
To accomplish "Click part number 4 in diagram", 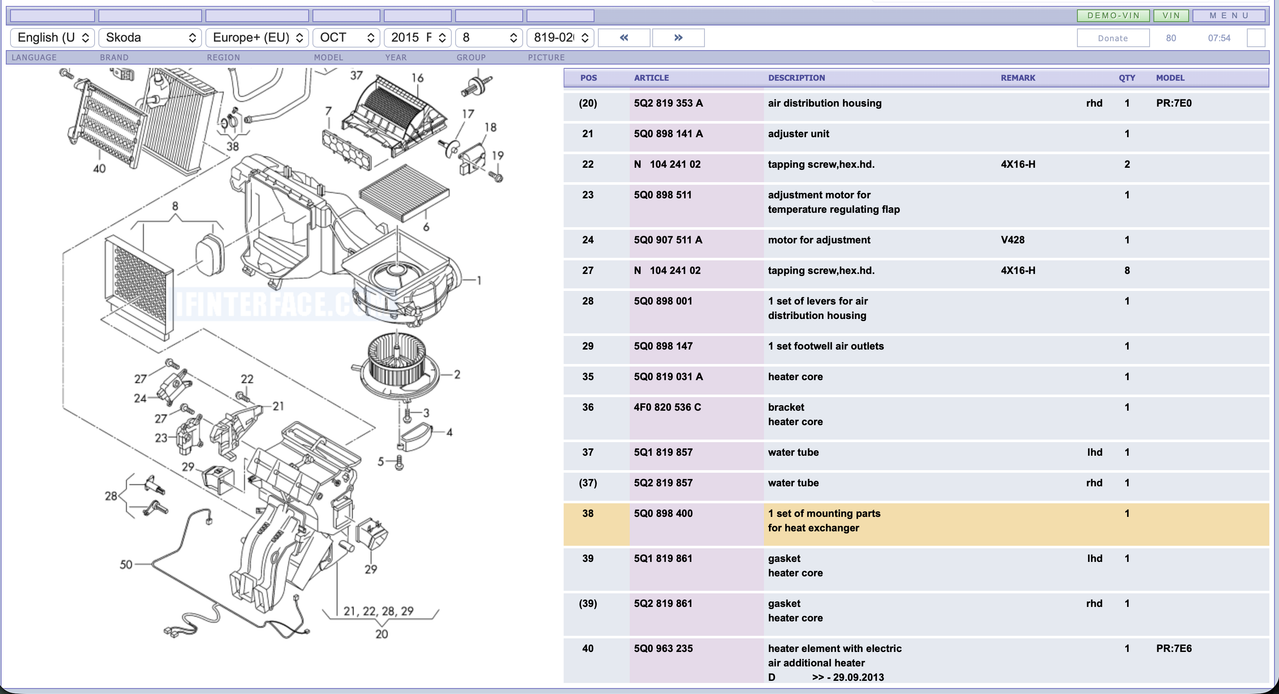I will pyautogui.click(x=449, y=433).
